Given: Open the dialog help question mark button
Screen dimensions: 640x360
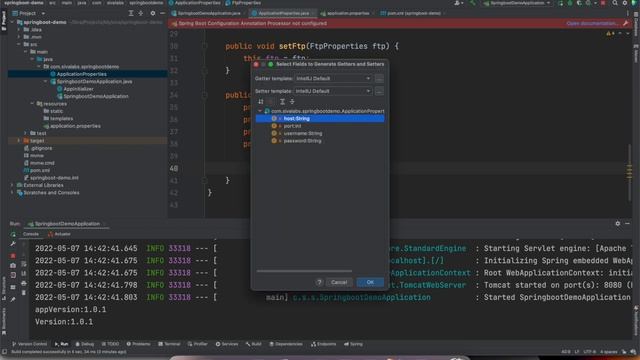Looking at the screenshot, I should tap(319, 282).
